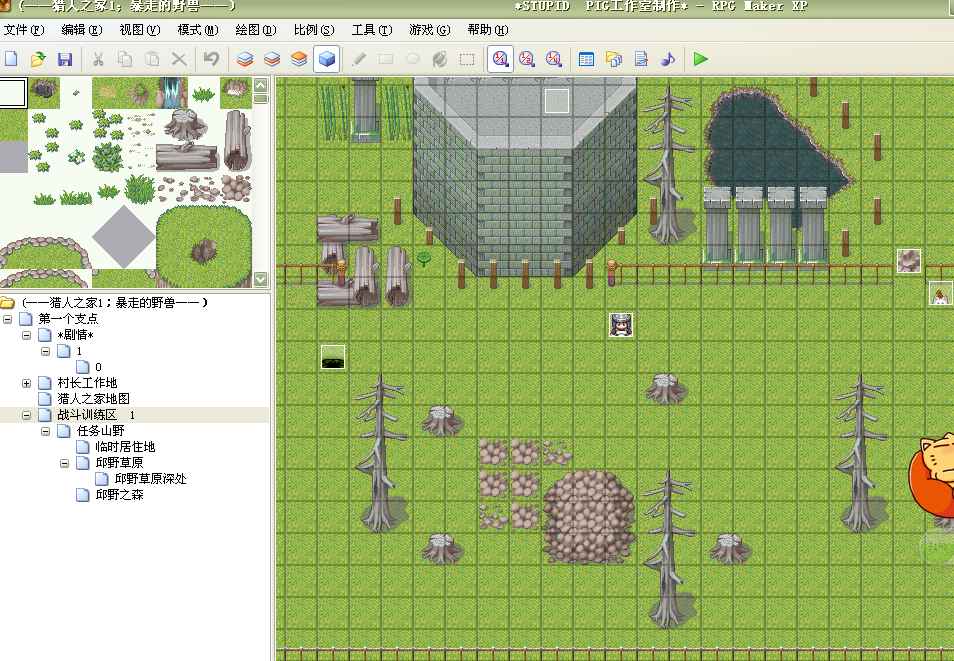Screen dimensions: 954x661
Task: Collapse map 1 tree node
Action: (45, 351)
